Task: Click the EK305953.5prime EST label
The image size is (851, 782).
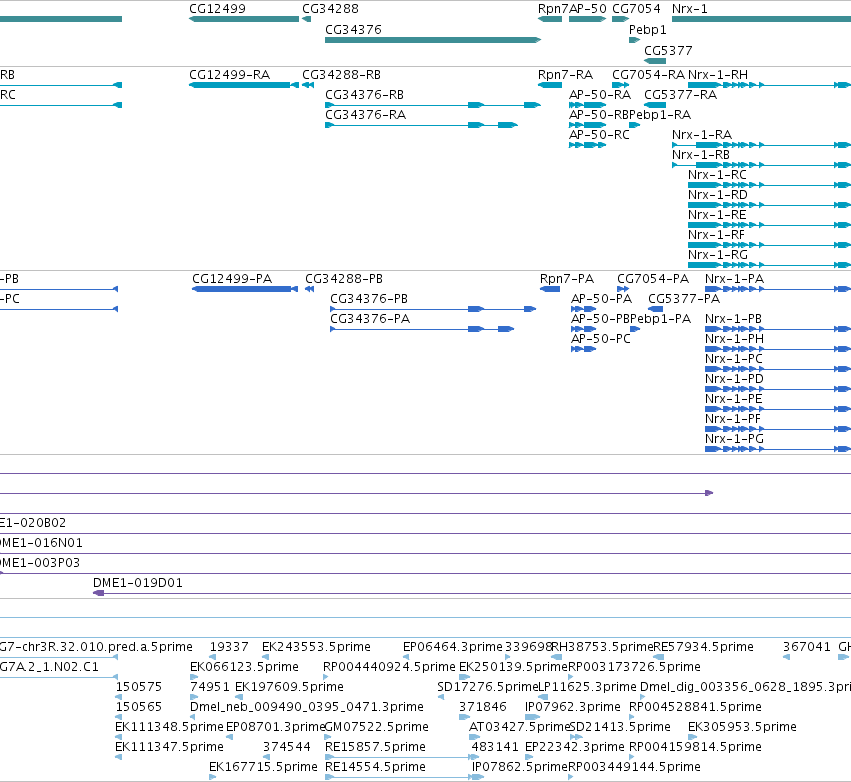Action: [x=742, y=727]
